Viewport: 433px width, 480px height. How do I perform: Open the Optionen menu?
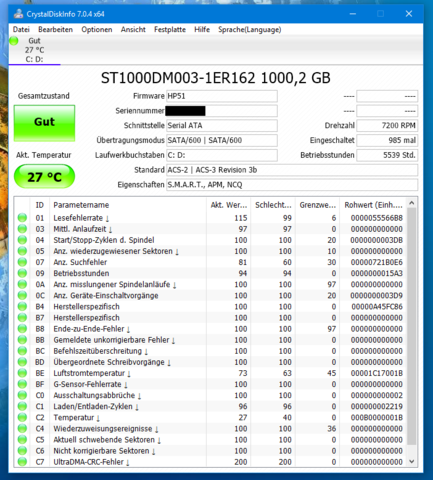tap(97, 30)
